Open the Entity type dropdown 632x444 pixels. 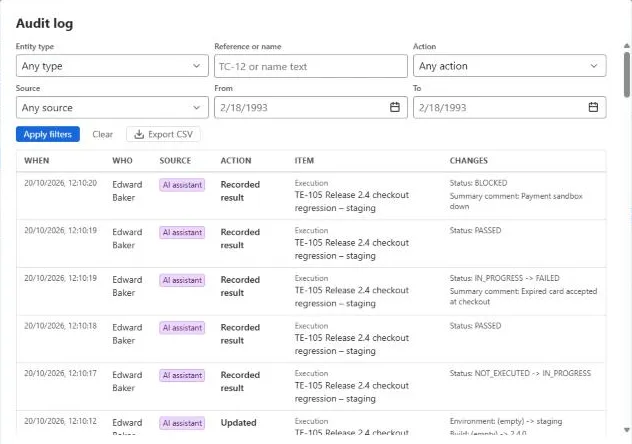112,66
